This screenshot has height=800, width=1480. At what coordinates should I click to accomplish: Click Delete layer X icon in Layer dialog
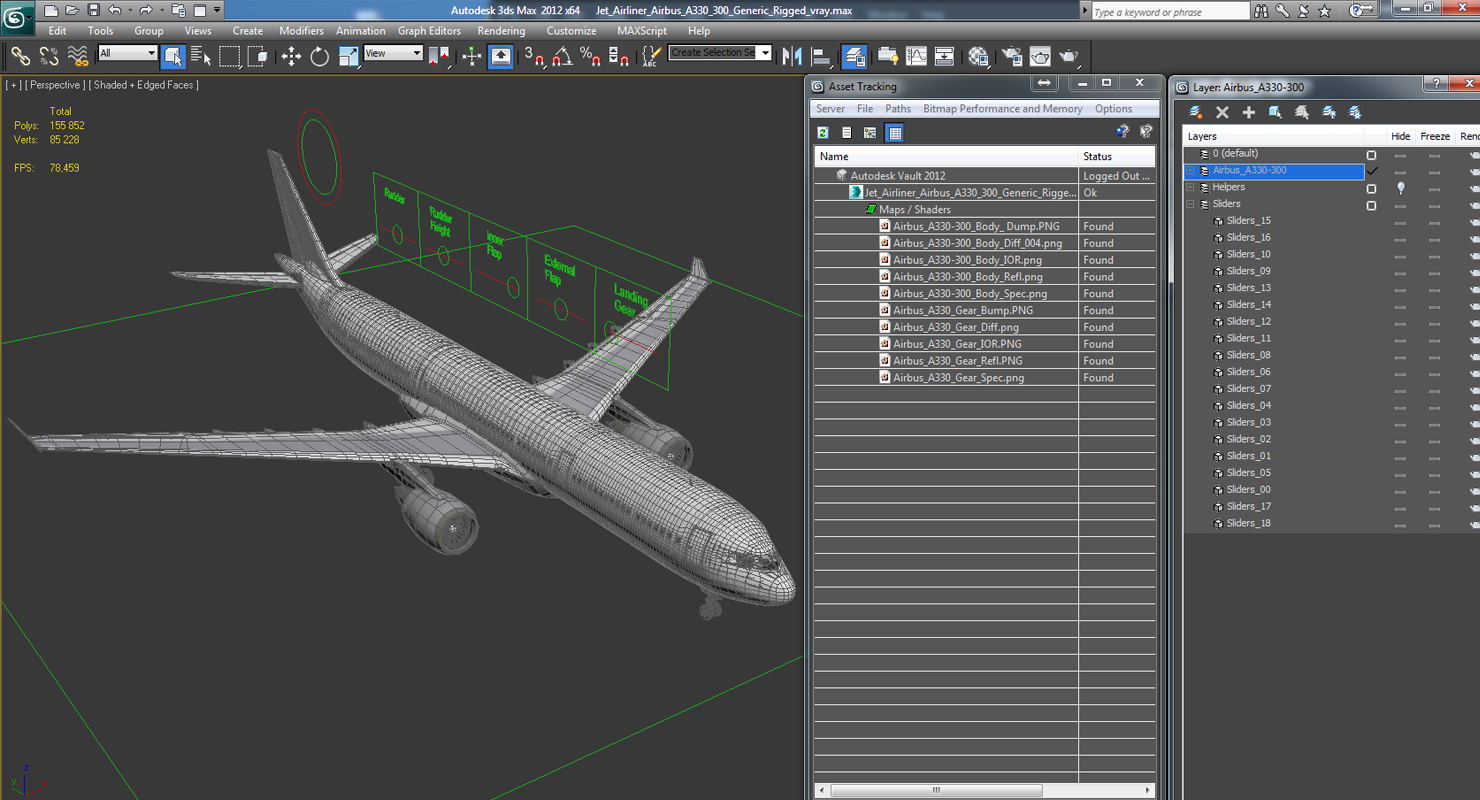tap(1222, 112)
